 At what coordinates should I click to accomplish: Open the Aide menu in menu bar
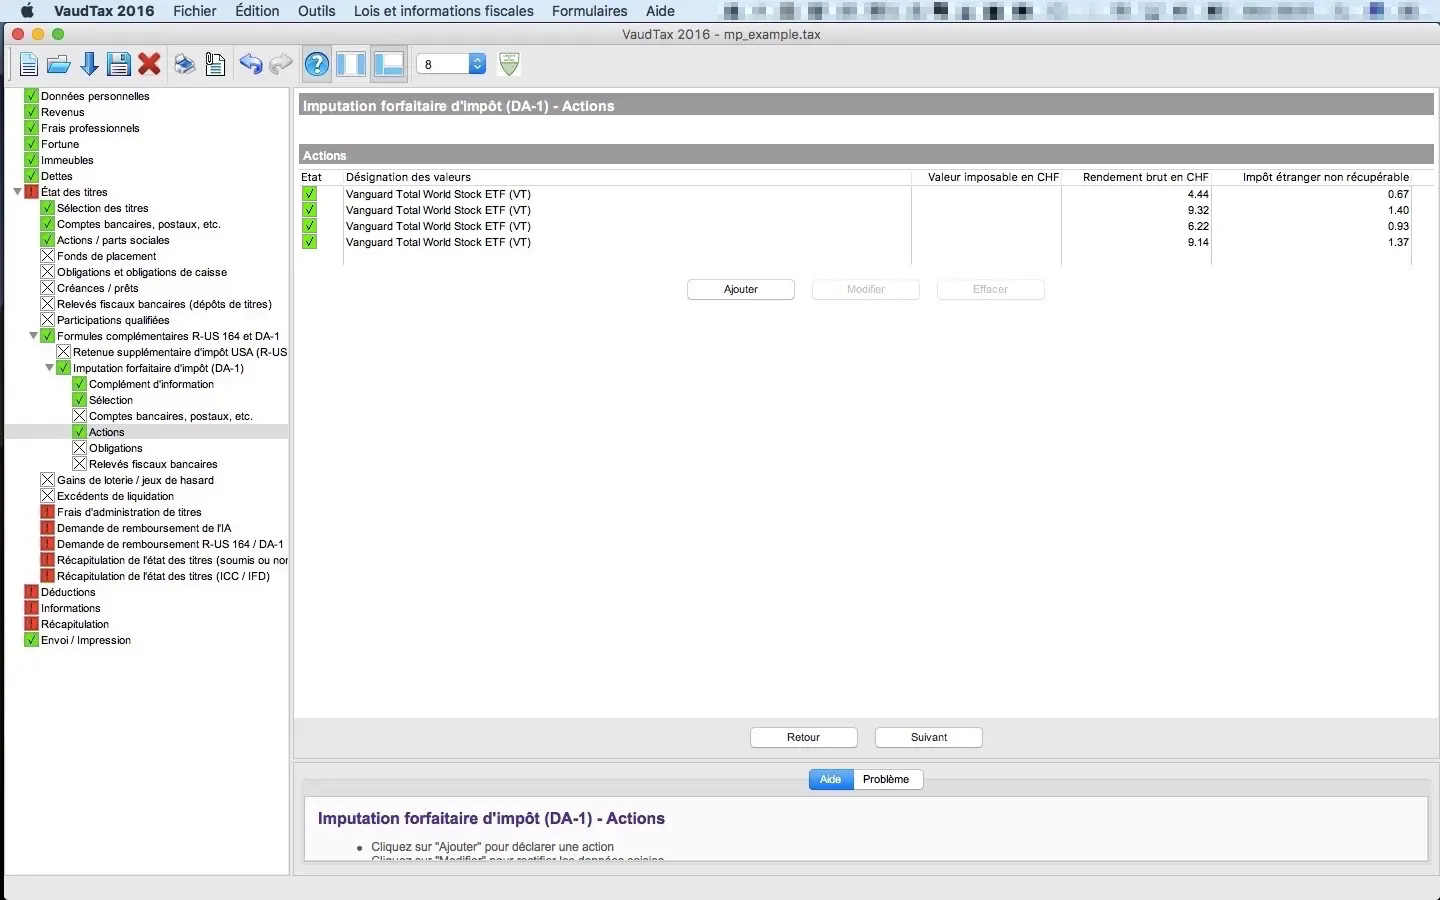pyautogui.click(x=660, y=11)
